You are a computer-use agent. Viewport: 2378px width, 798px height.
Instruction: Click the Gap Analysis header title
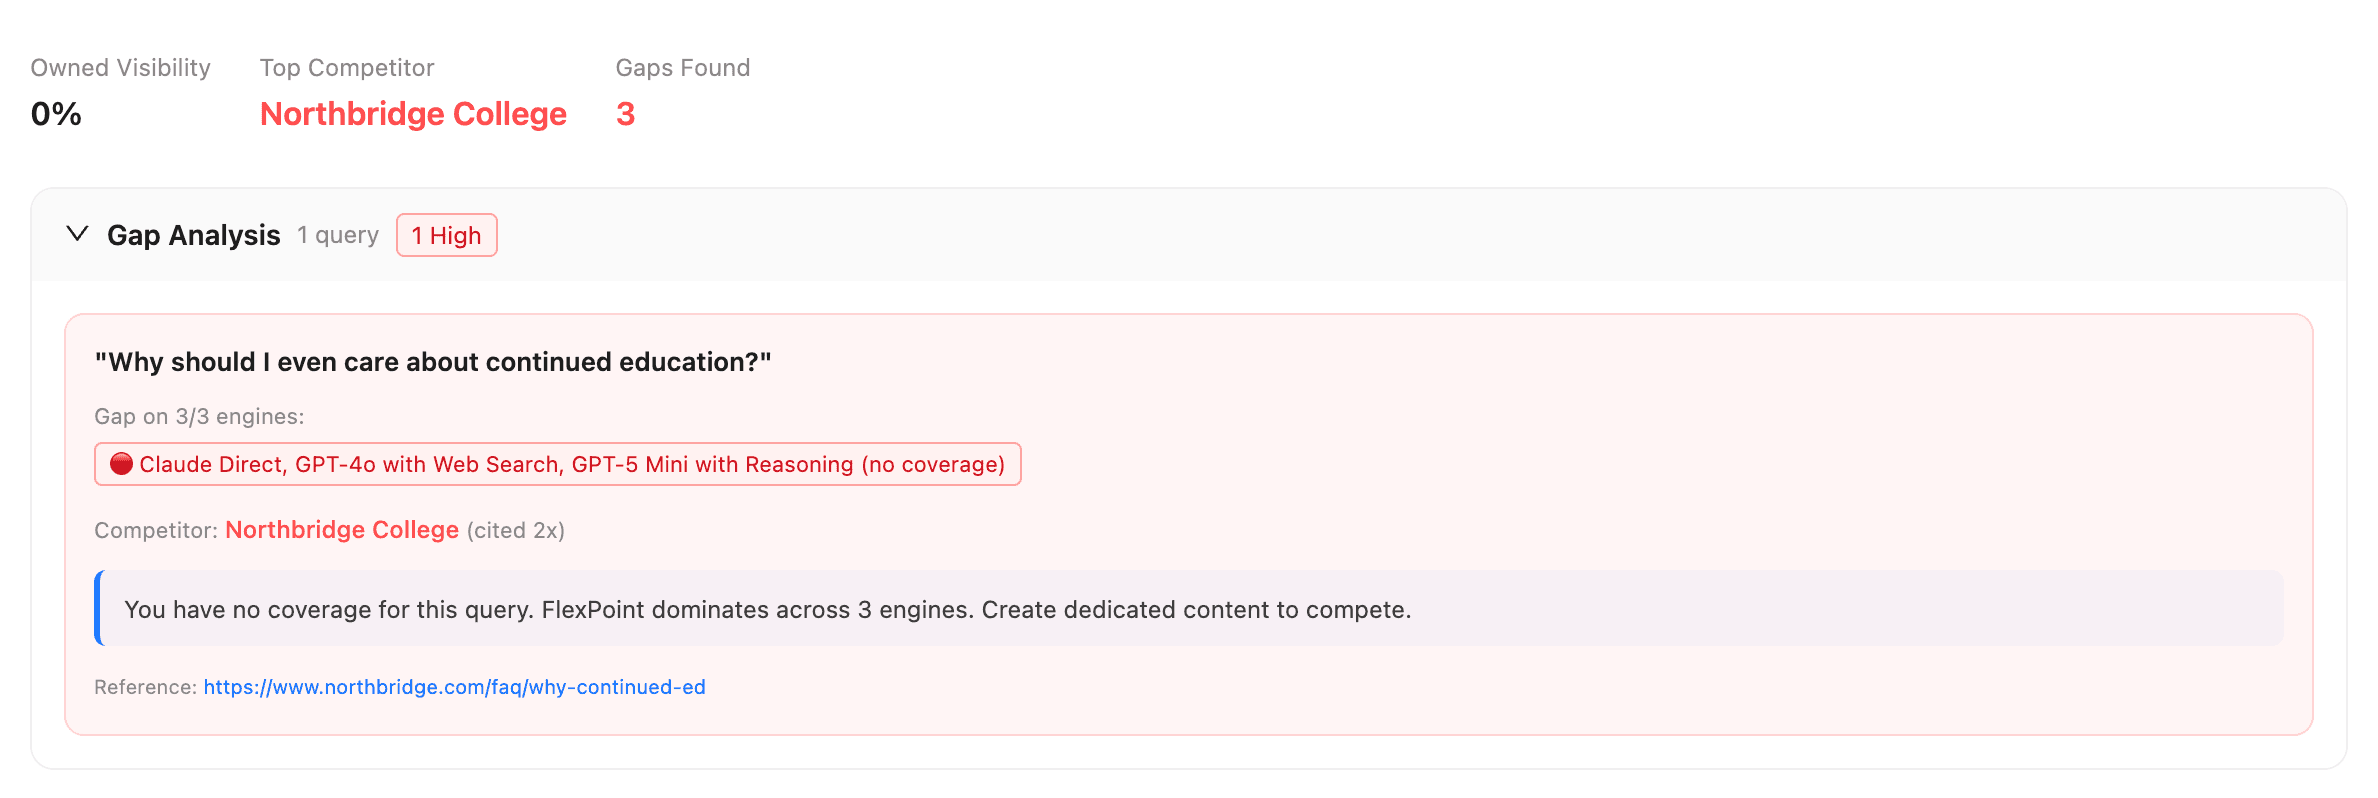pyautogui.click(x=193, y=235)
